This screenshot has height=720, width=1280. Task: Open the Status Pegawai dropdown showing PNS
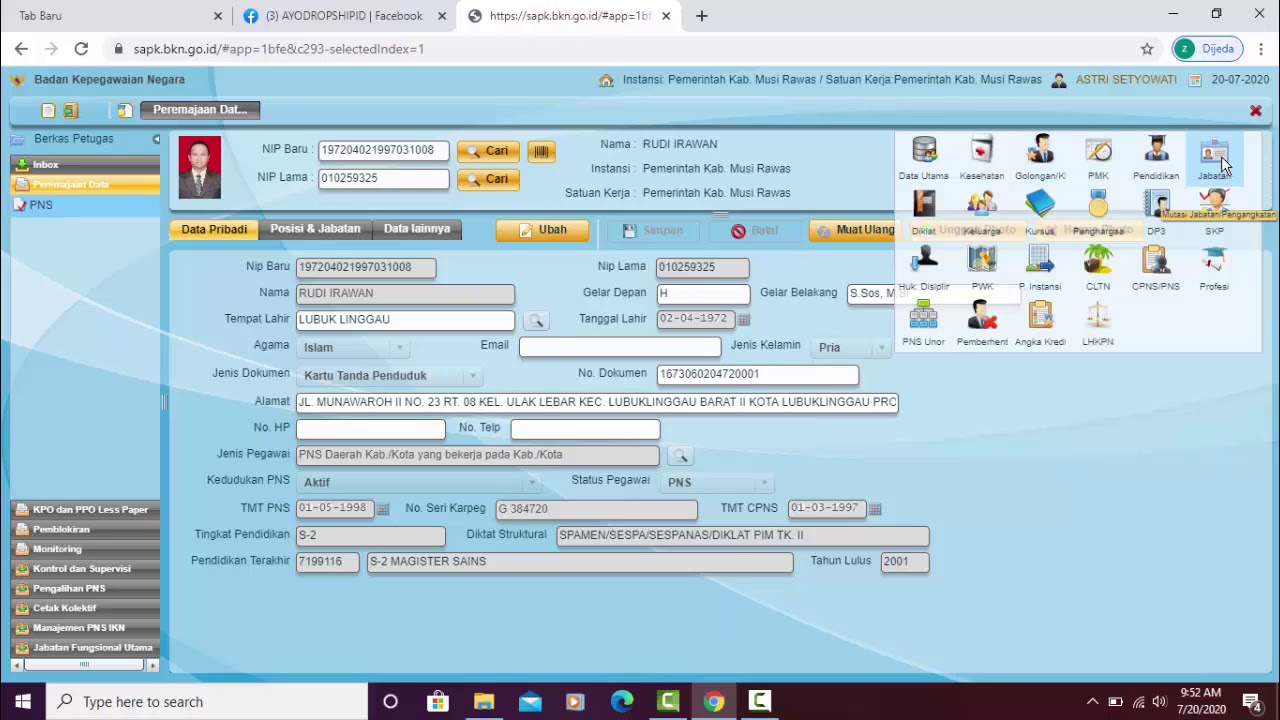coord(717,482)
